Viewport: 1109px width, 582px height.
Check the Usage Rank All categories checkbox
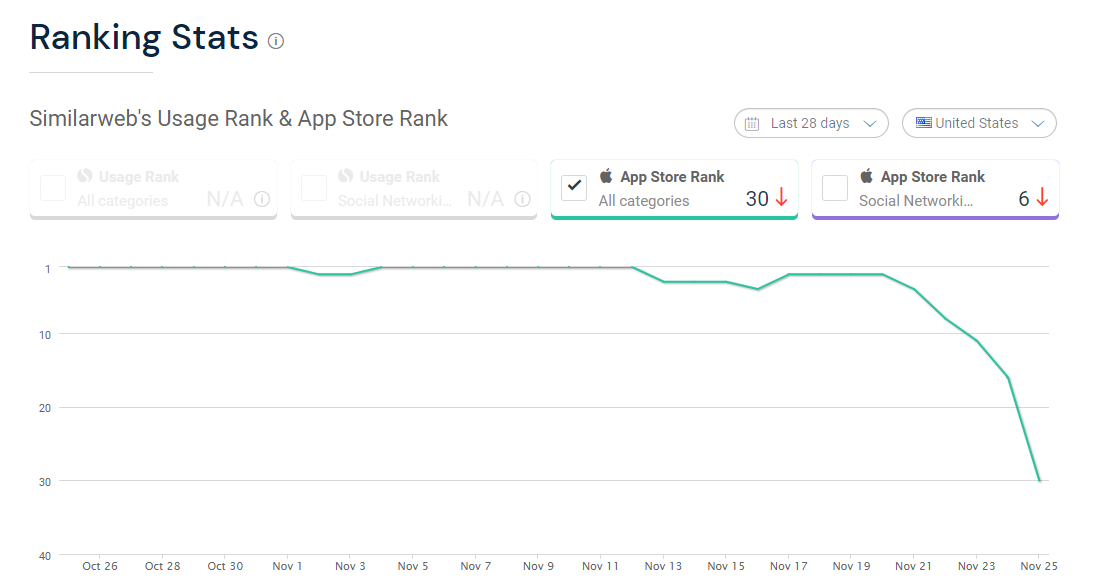coord(53,188)
